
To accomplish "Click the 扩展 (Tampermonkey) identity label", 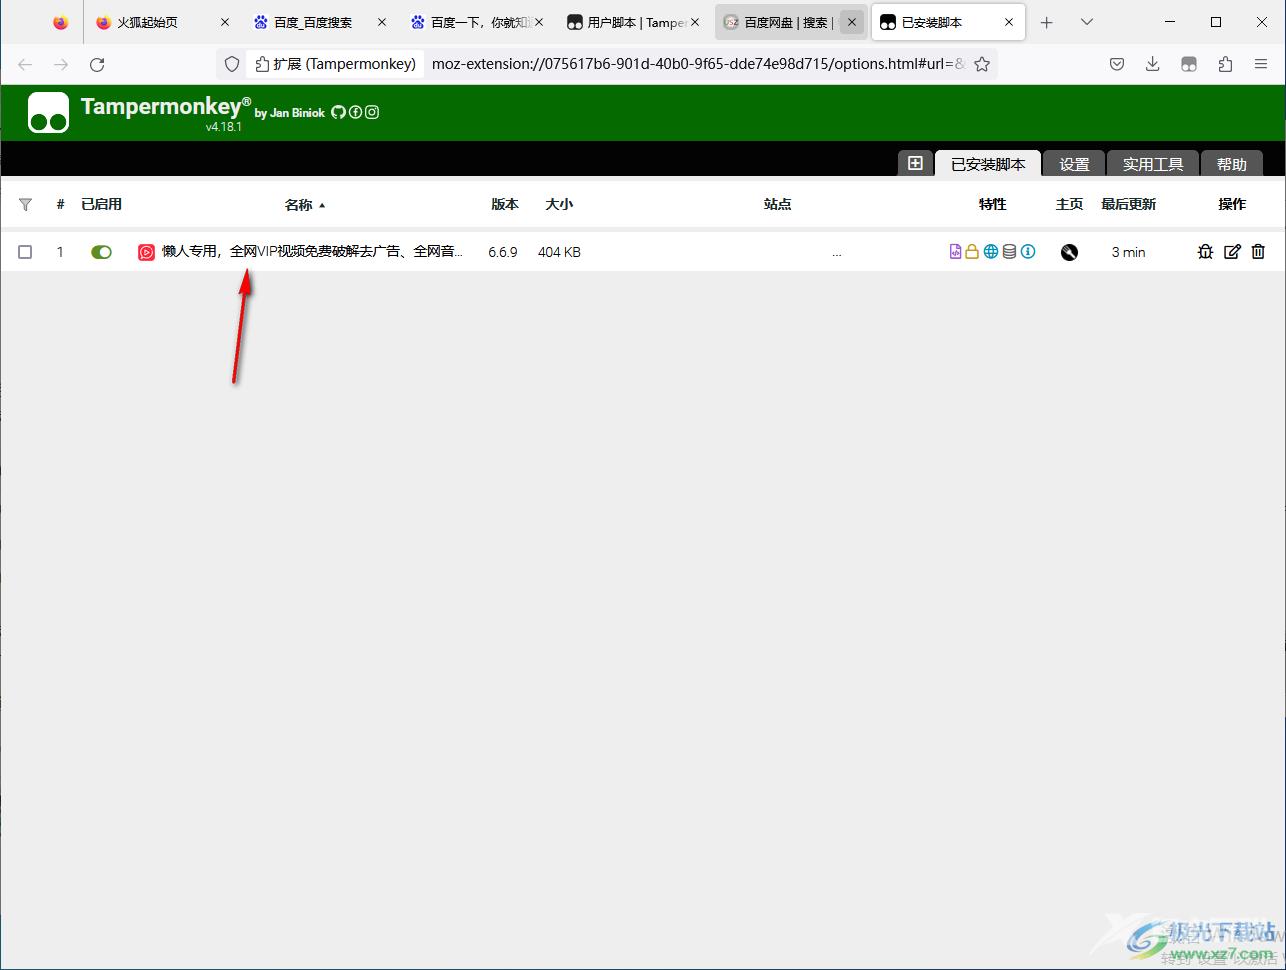I will click(x=335, y=64).
